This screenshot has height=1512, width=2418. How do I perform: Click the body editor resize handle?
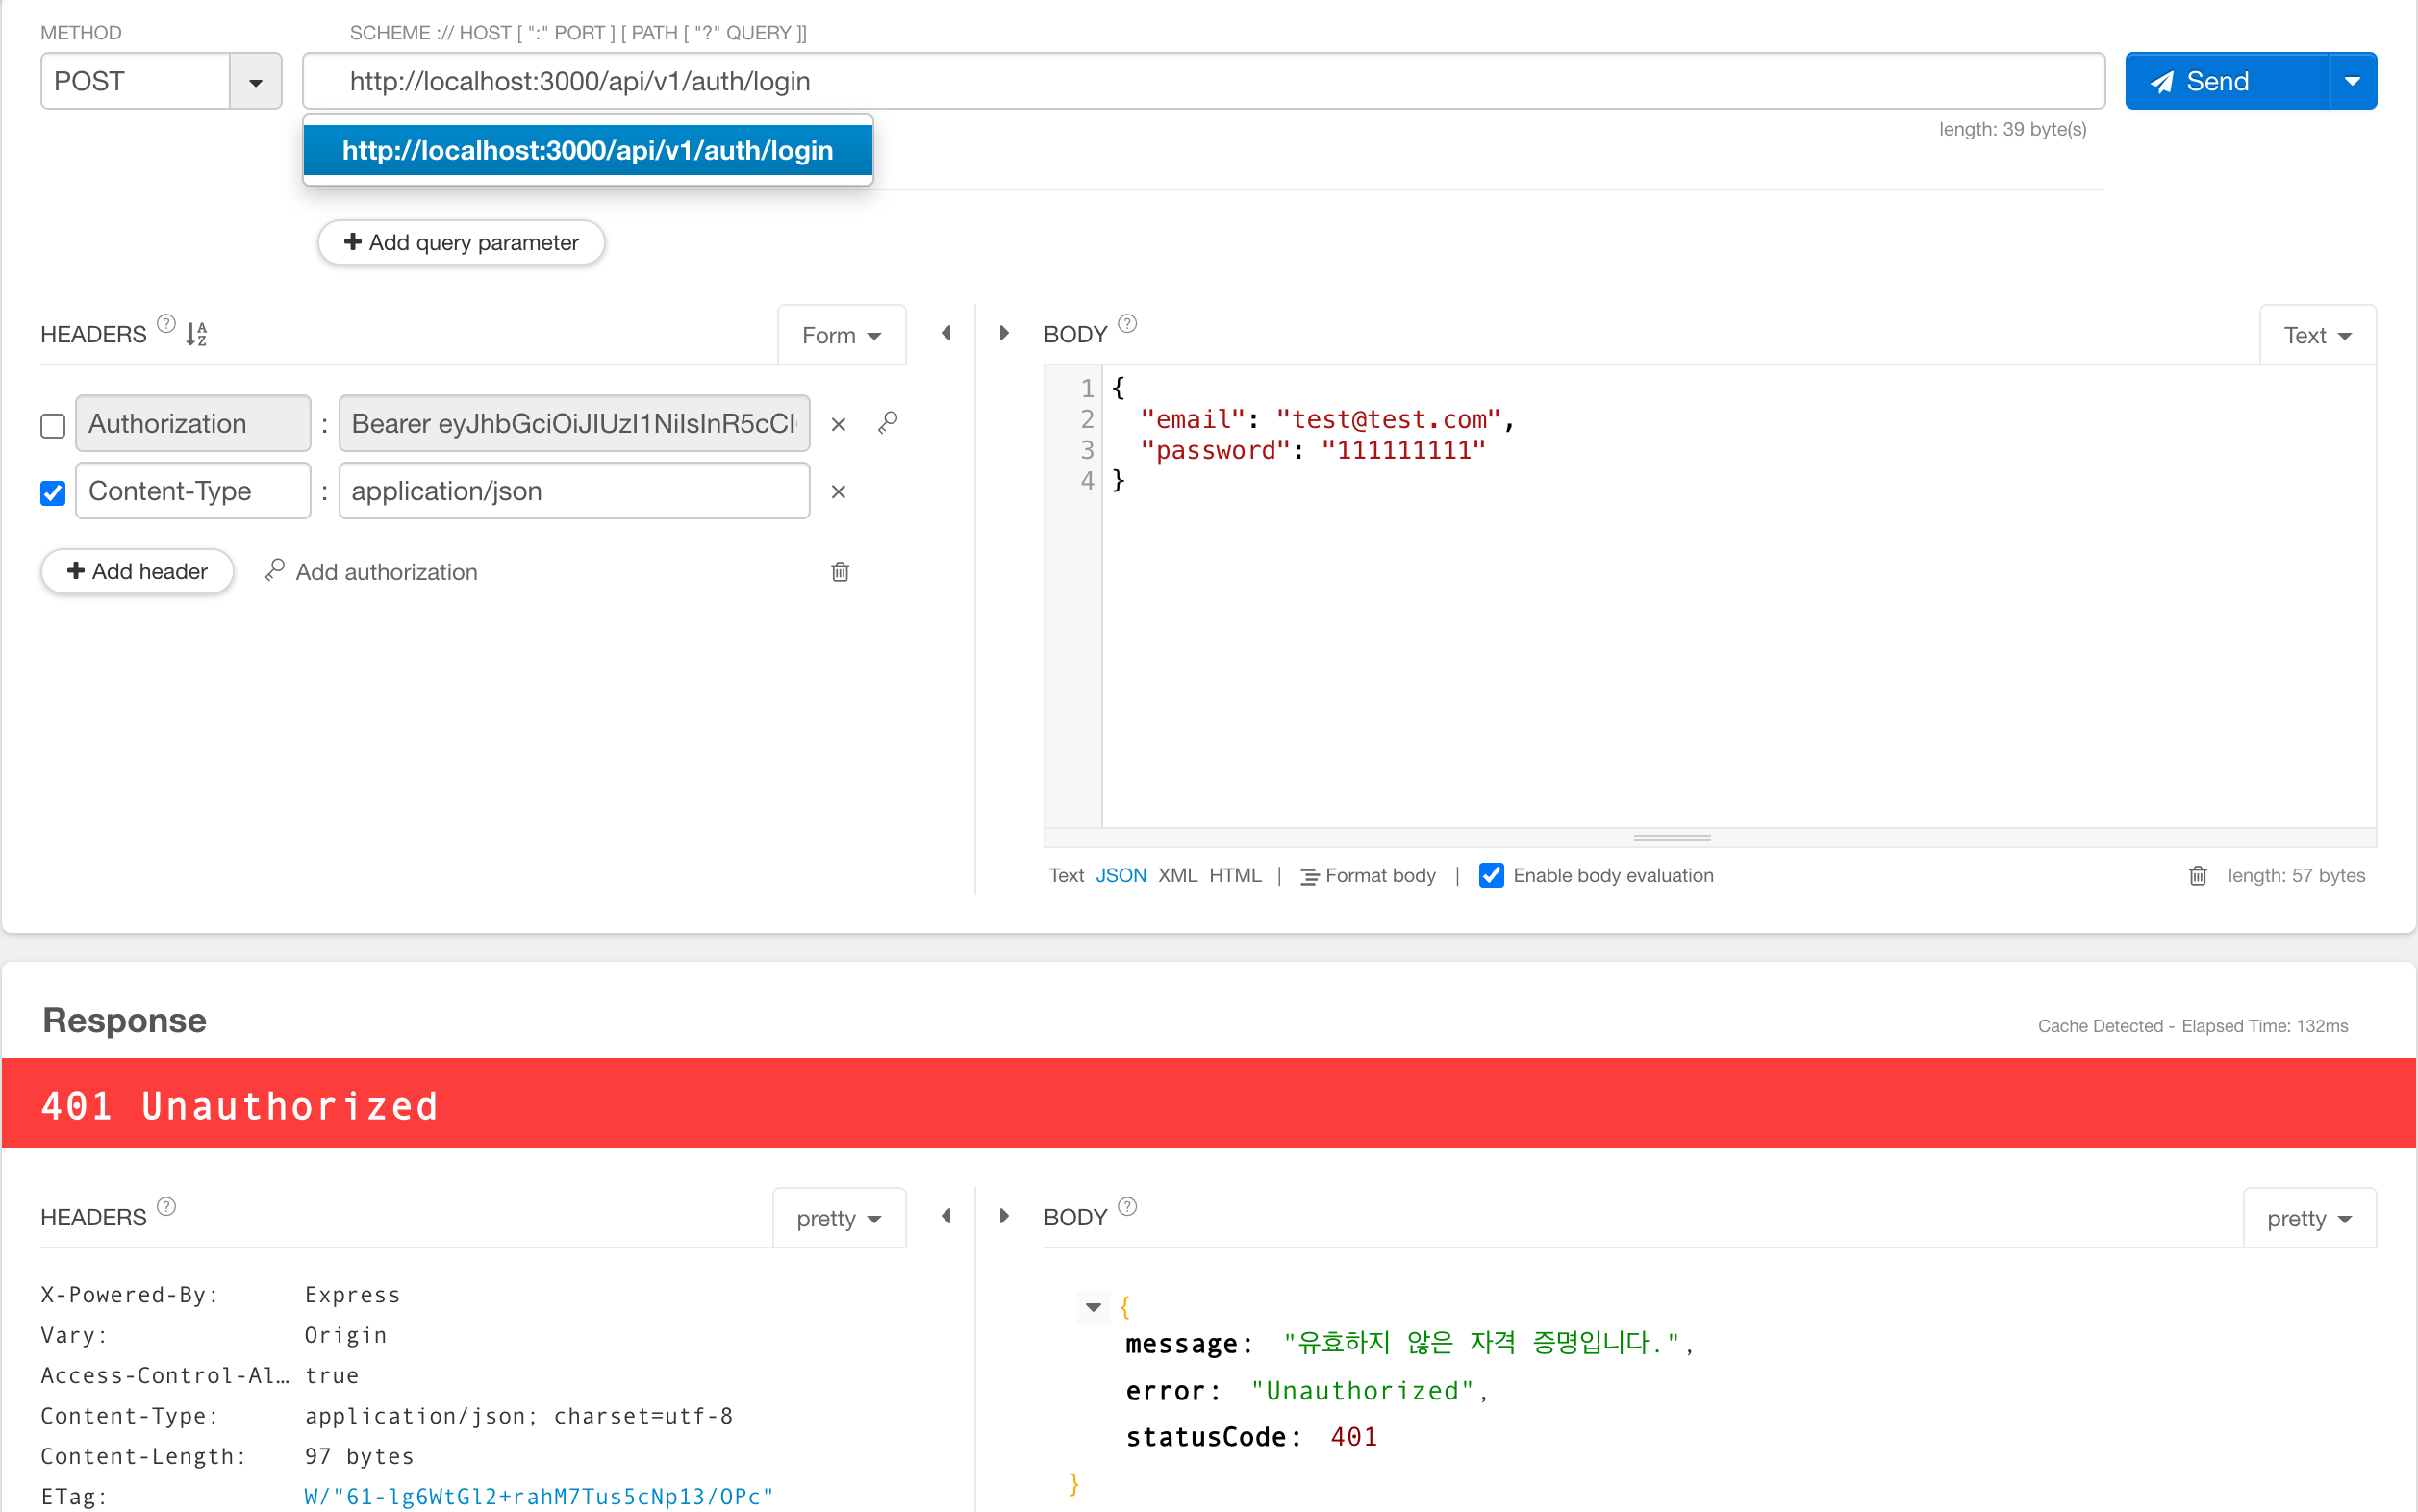(1672, 837)
